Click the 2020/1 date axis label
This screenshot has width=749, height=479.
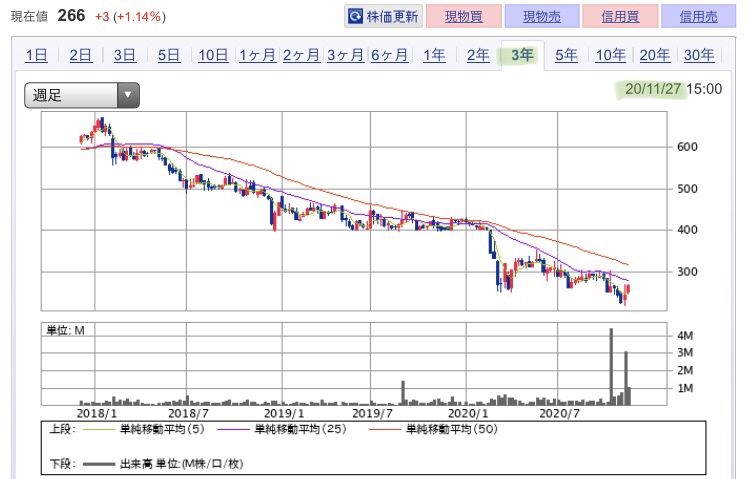(468, 413)
